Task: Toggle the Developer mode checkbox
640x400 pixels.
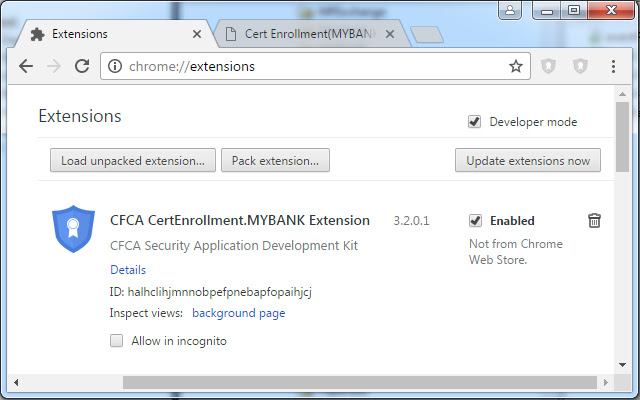Action: pyautogui.click(x=474, y=122)
